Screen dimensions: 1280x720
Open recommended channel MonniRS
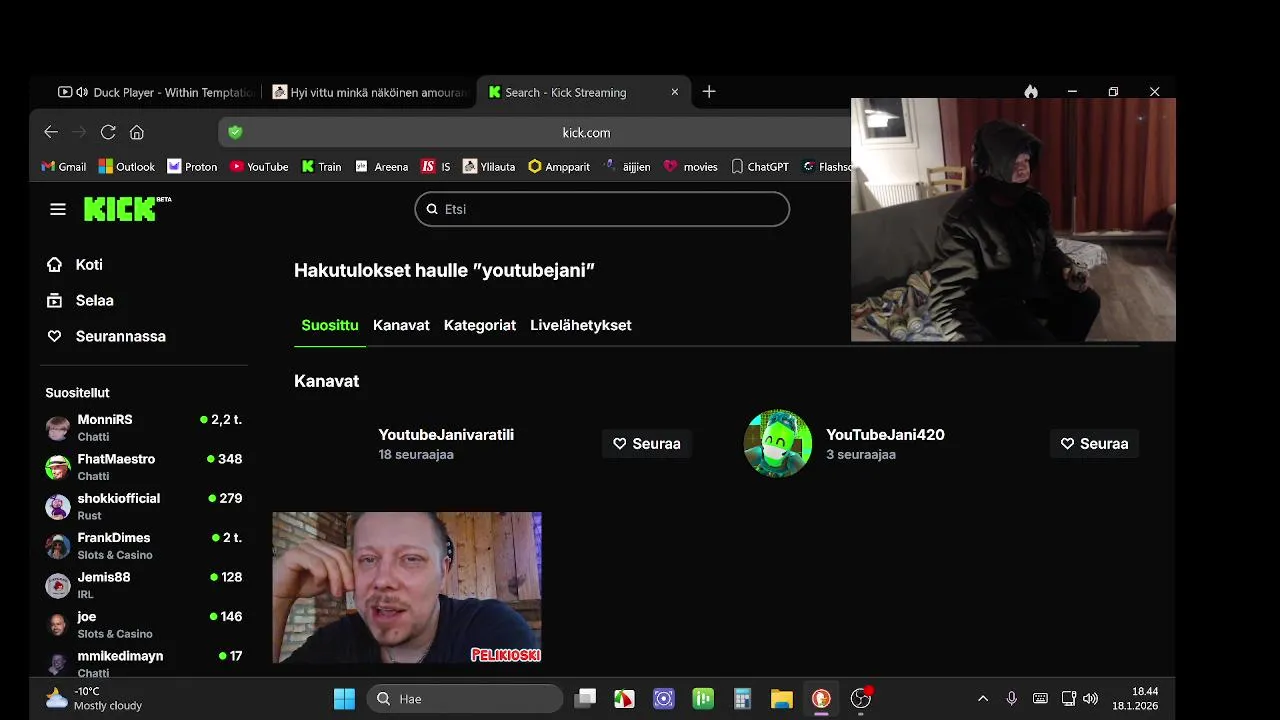144,427
